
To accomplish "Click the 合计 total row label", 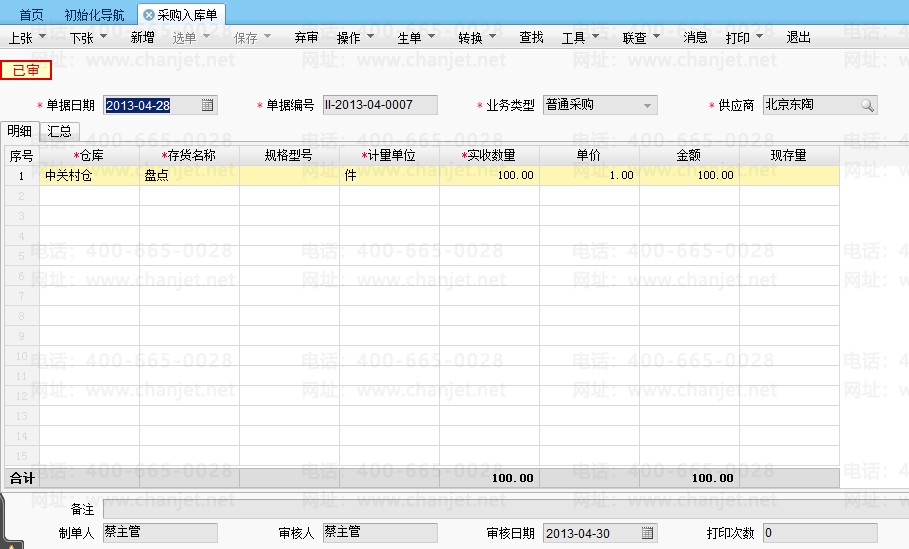I will coord(23,478).
